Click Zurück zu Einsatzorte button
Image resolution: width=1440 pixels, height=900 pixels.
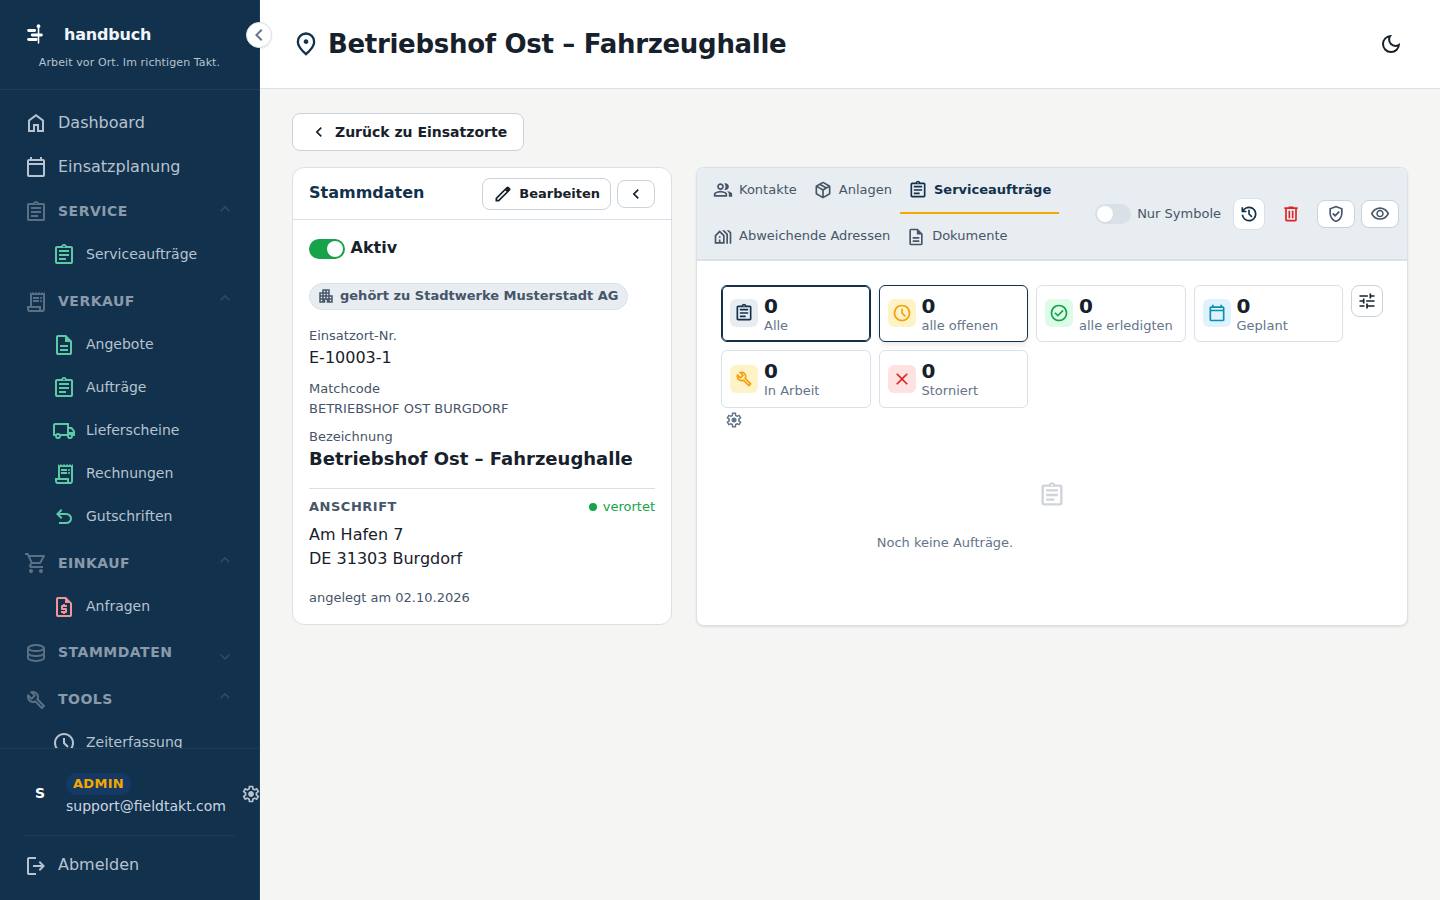coord(408,132)
